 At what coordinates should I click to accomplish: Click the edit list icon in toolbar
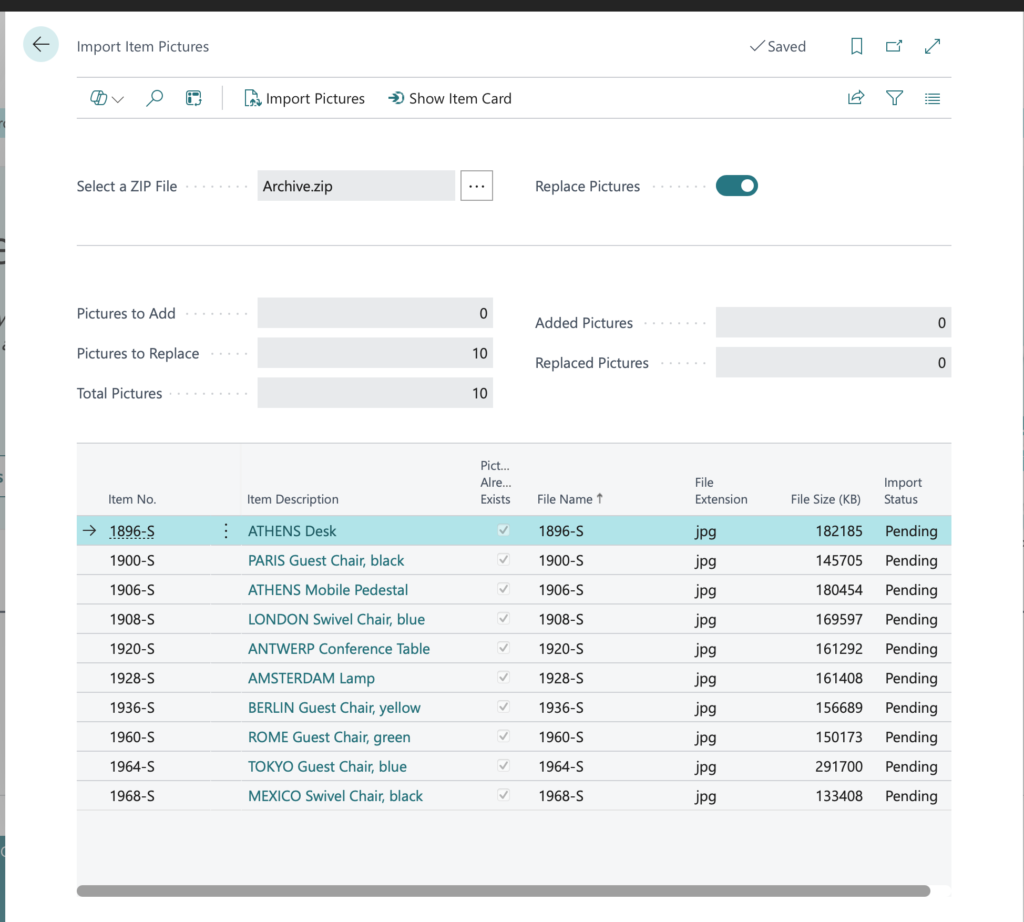pyautogui.click(x=194, y=99)
